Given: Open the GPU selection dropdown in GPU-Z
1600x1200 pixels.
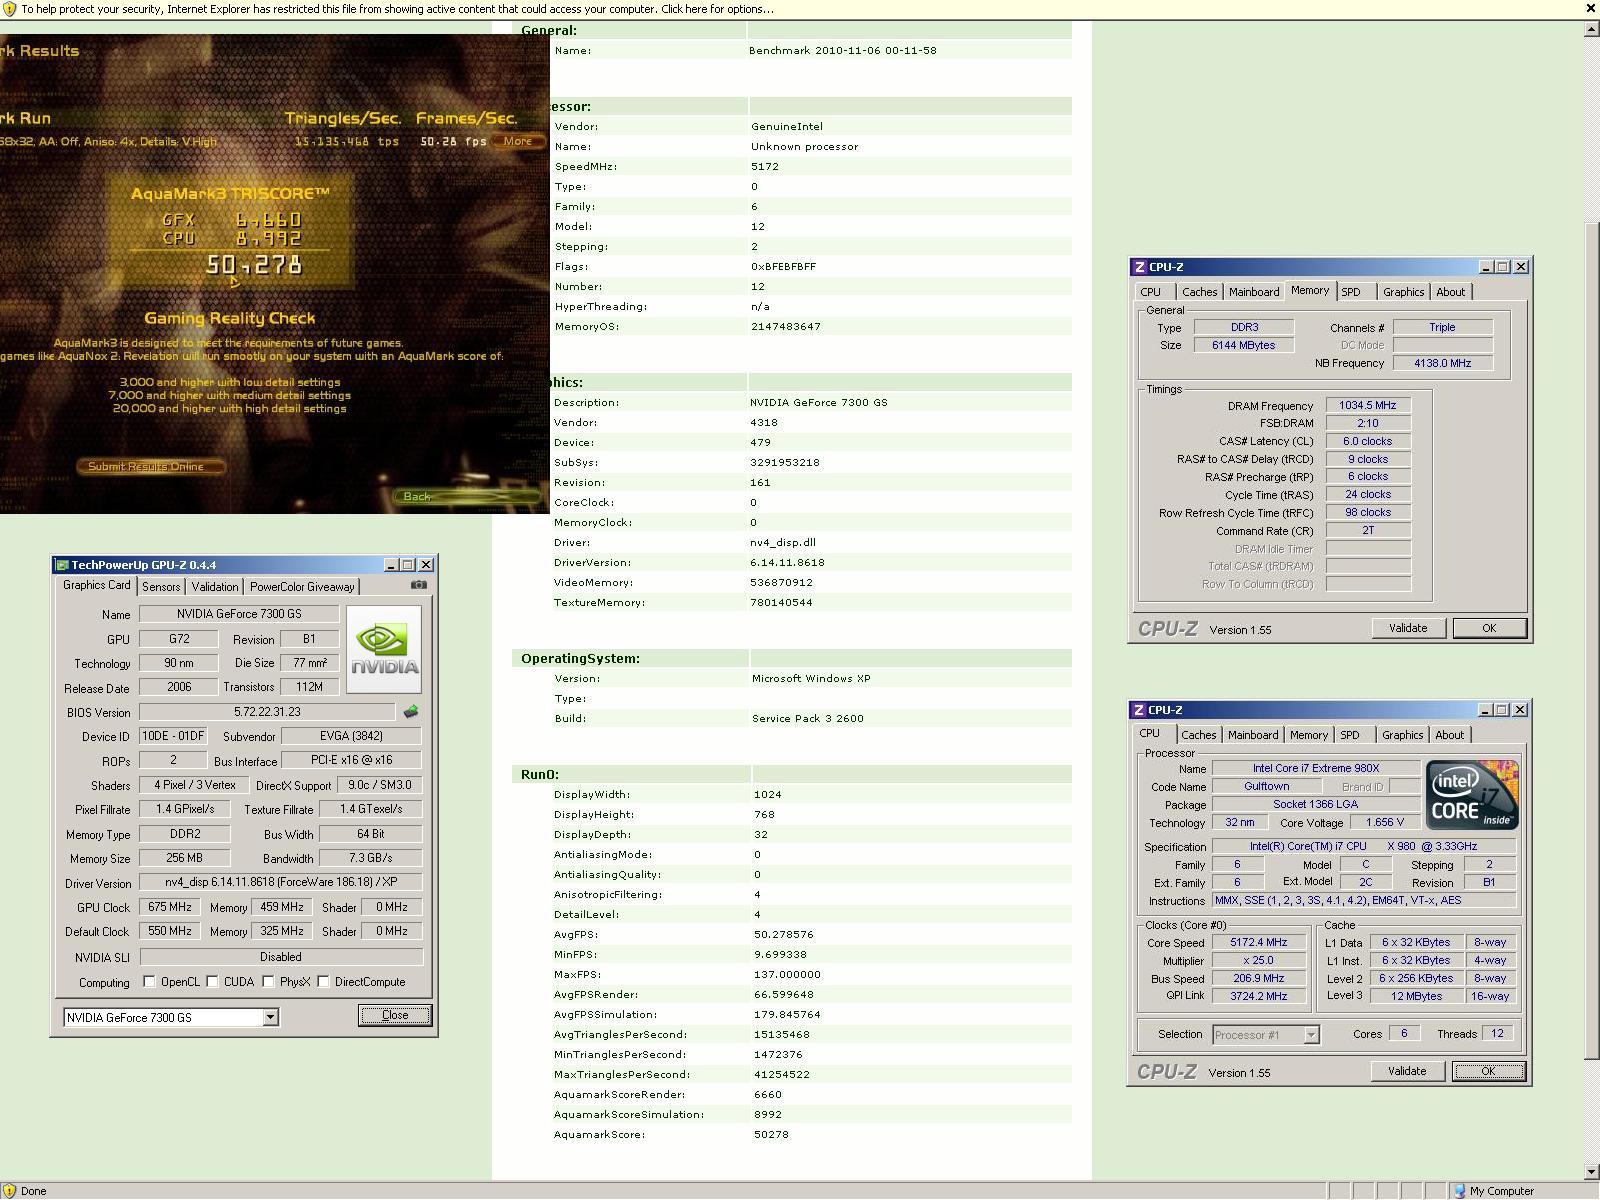Looking at the screenshot, I should (270, 1017).
